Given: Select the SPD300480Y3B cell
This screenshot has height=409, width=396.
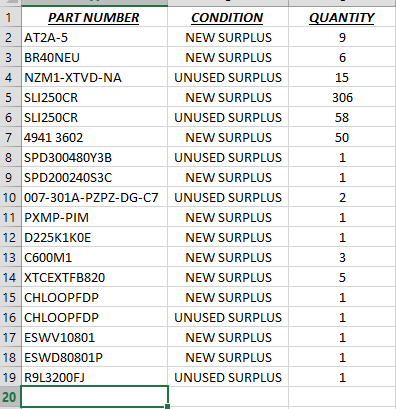Looking at the screenshot, I should click(94, 157).
